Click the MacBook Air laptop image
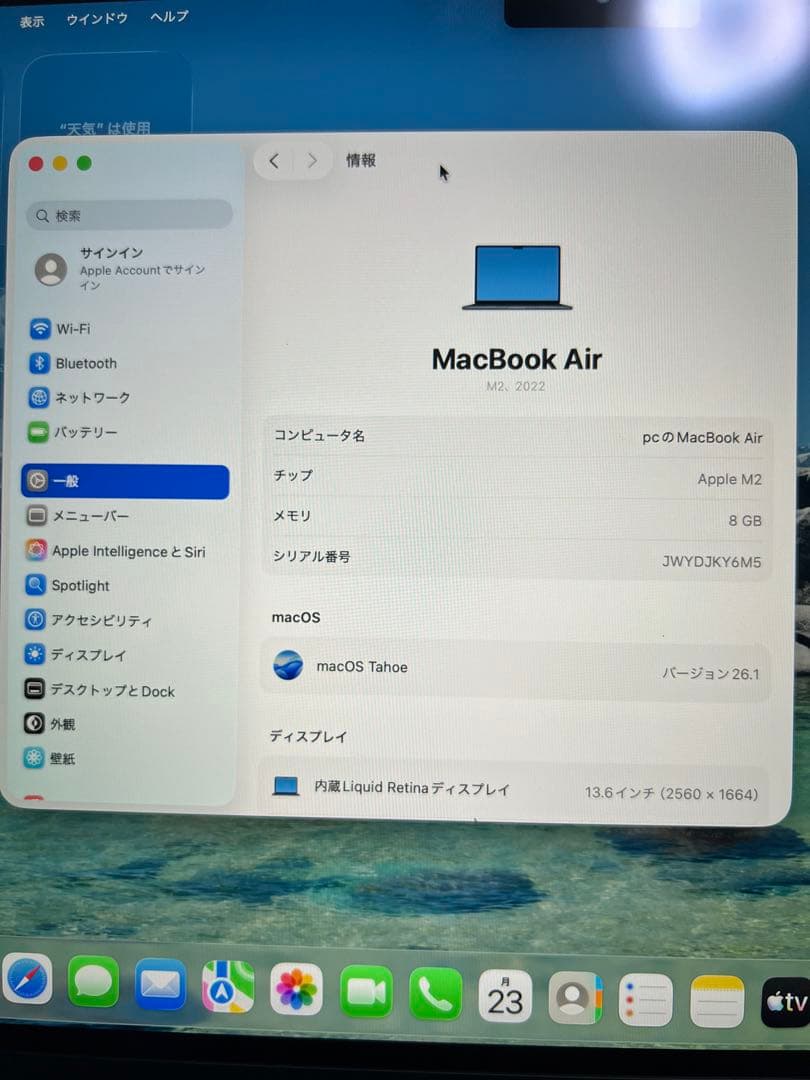 517,277
